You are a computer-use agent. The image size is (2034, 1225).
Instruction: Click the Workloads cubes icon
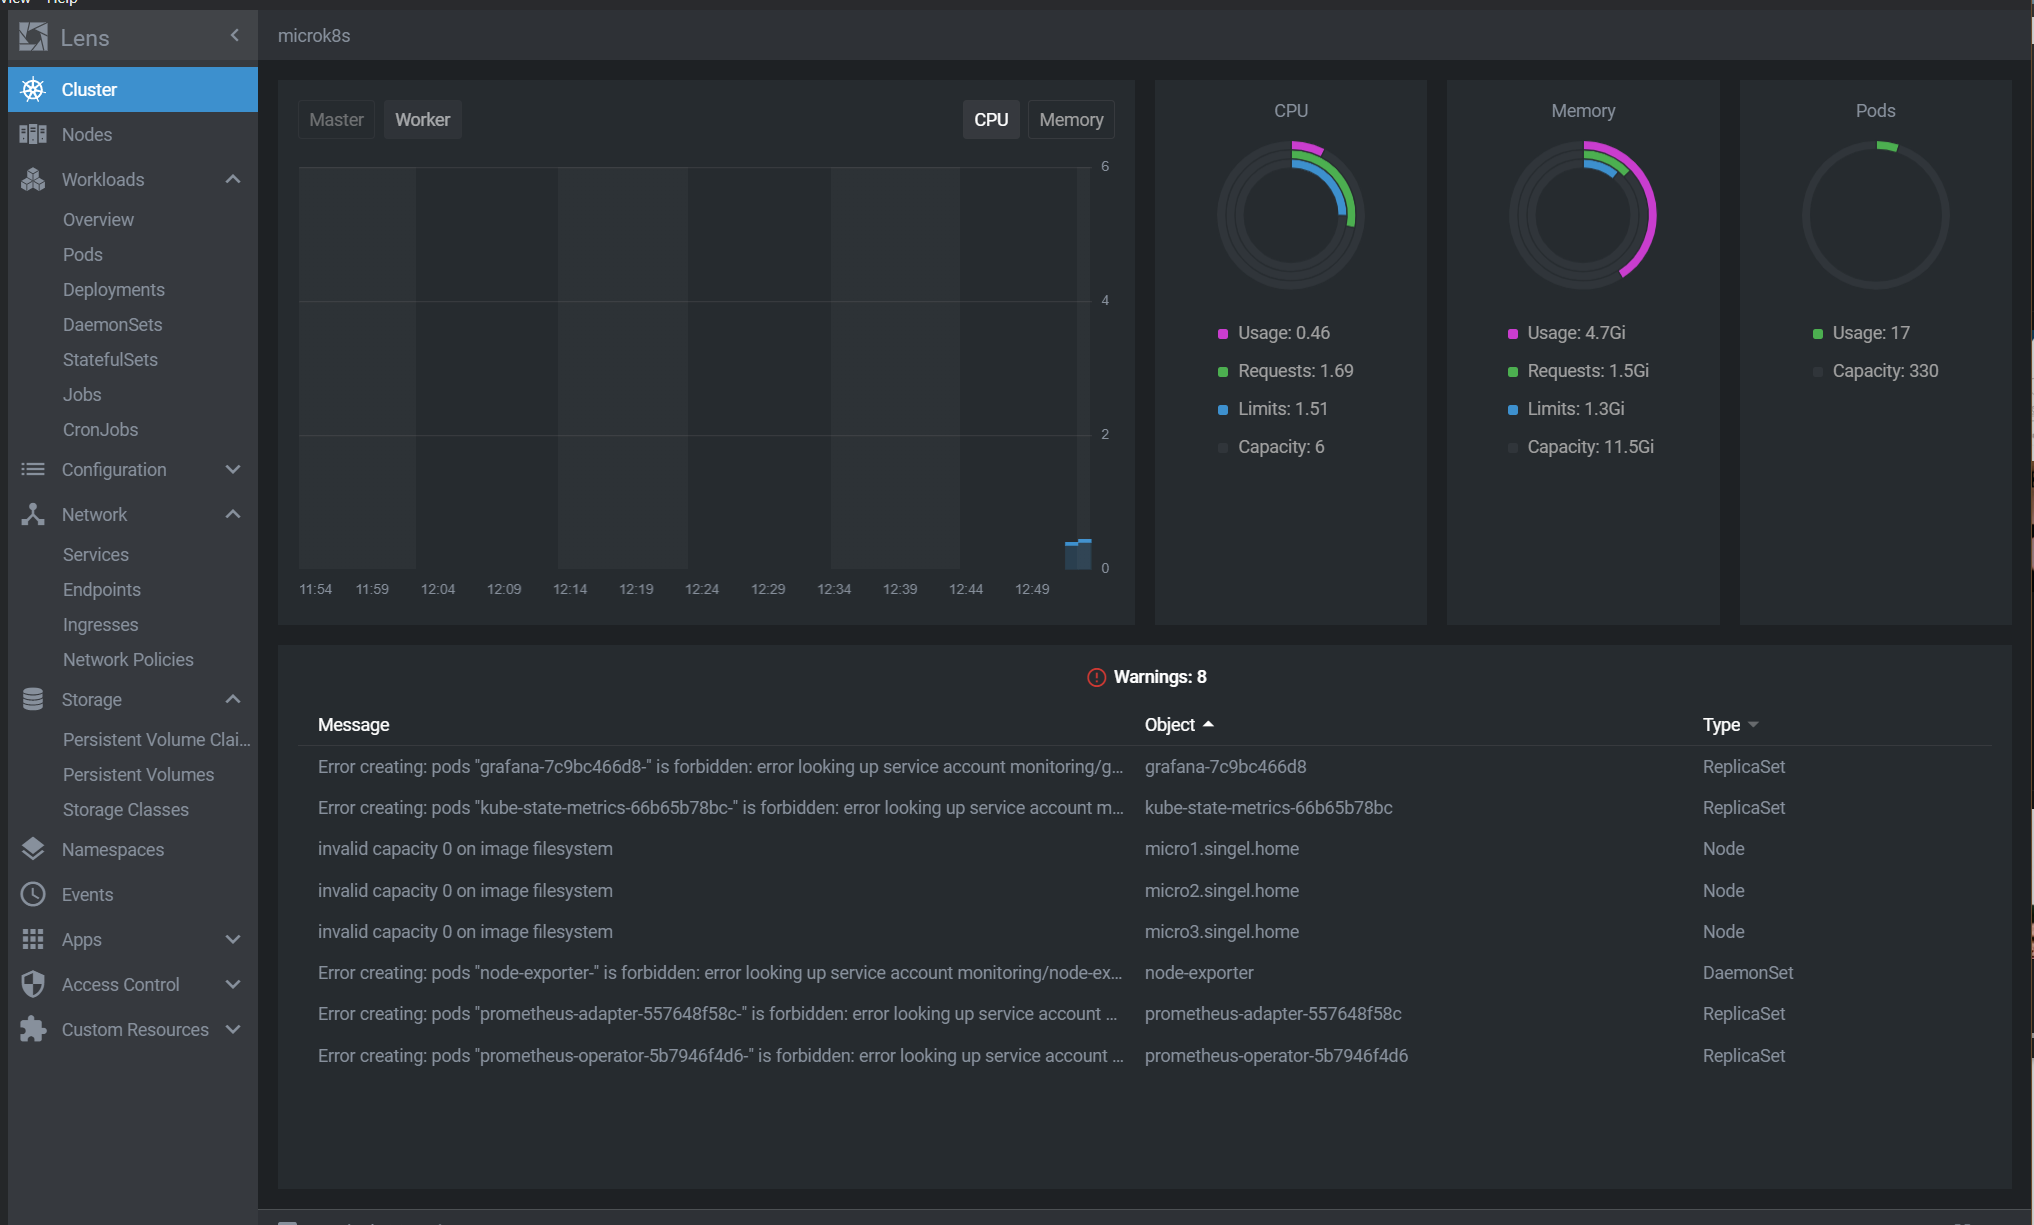click(x=33, y=179)
